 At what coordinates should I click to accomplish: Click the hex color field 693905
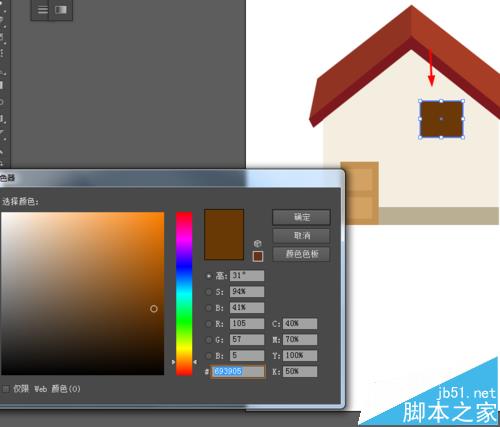point(238,371)
